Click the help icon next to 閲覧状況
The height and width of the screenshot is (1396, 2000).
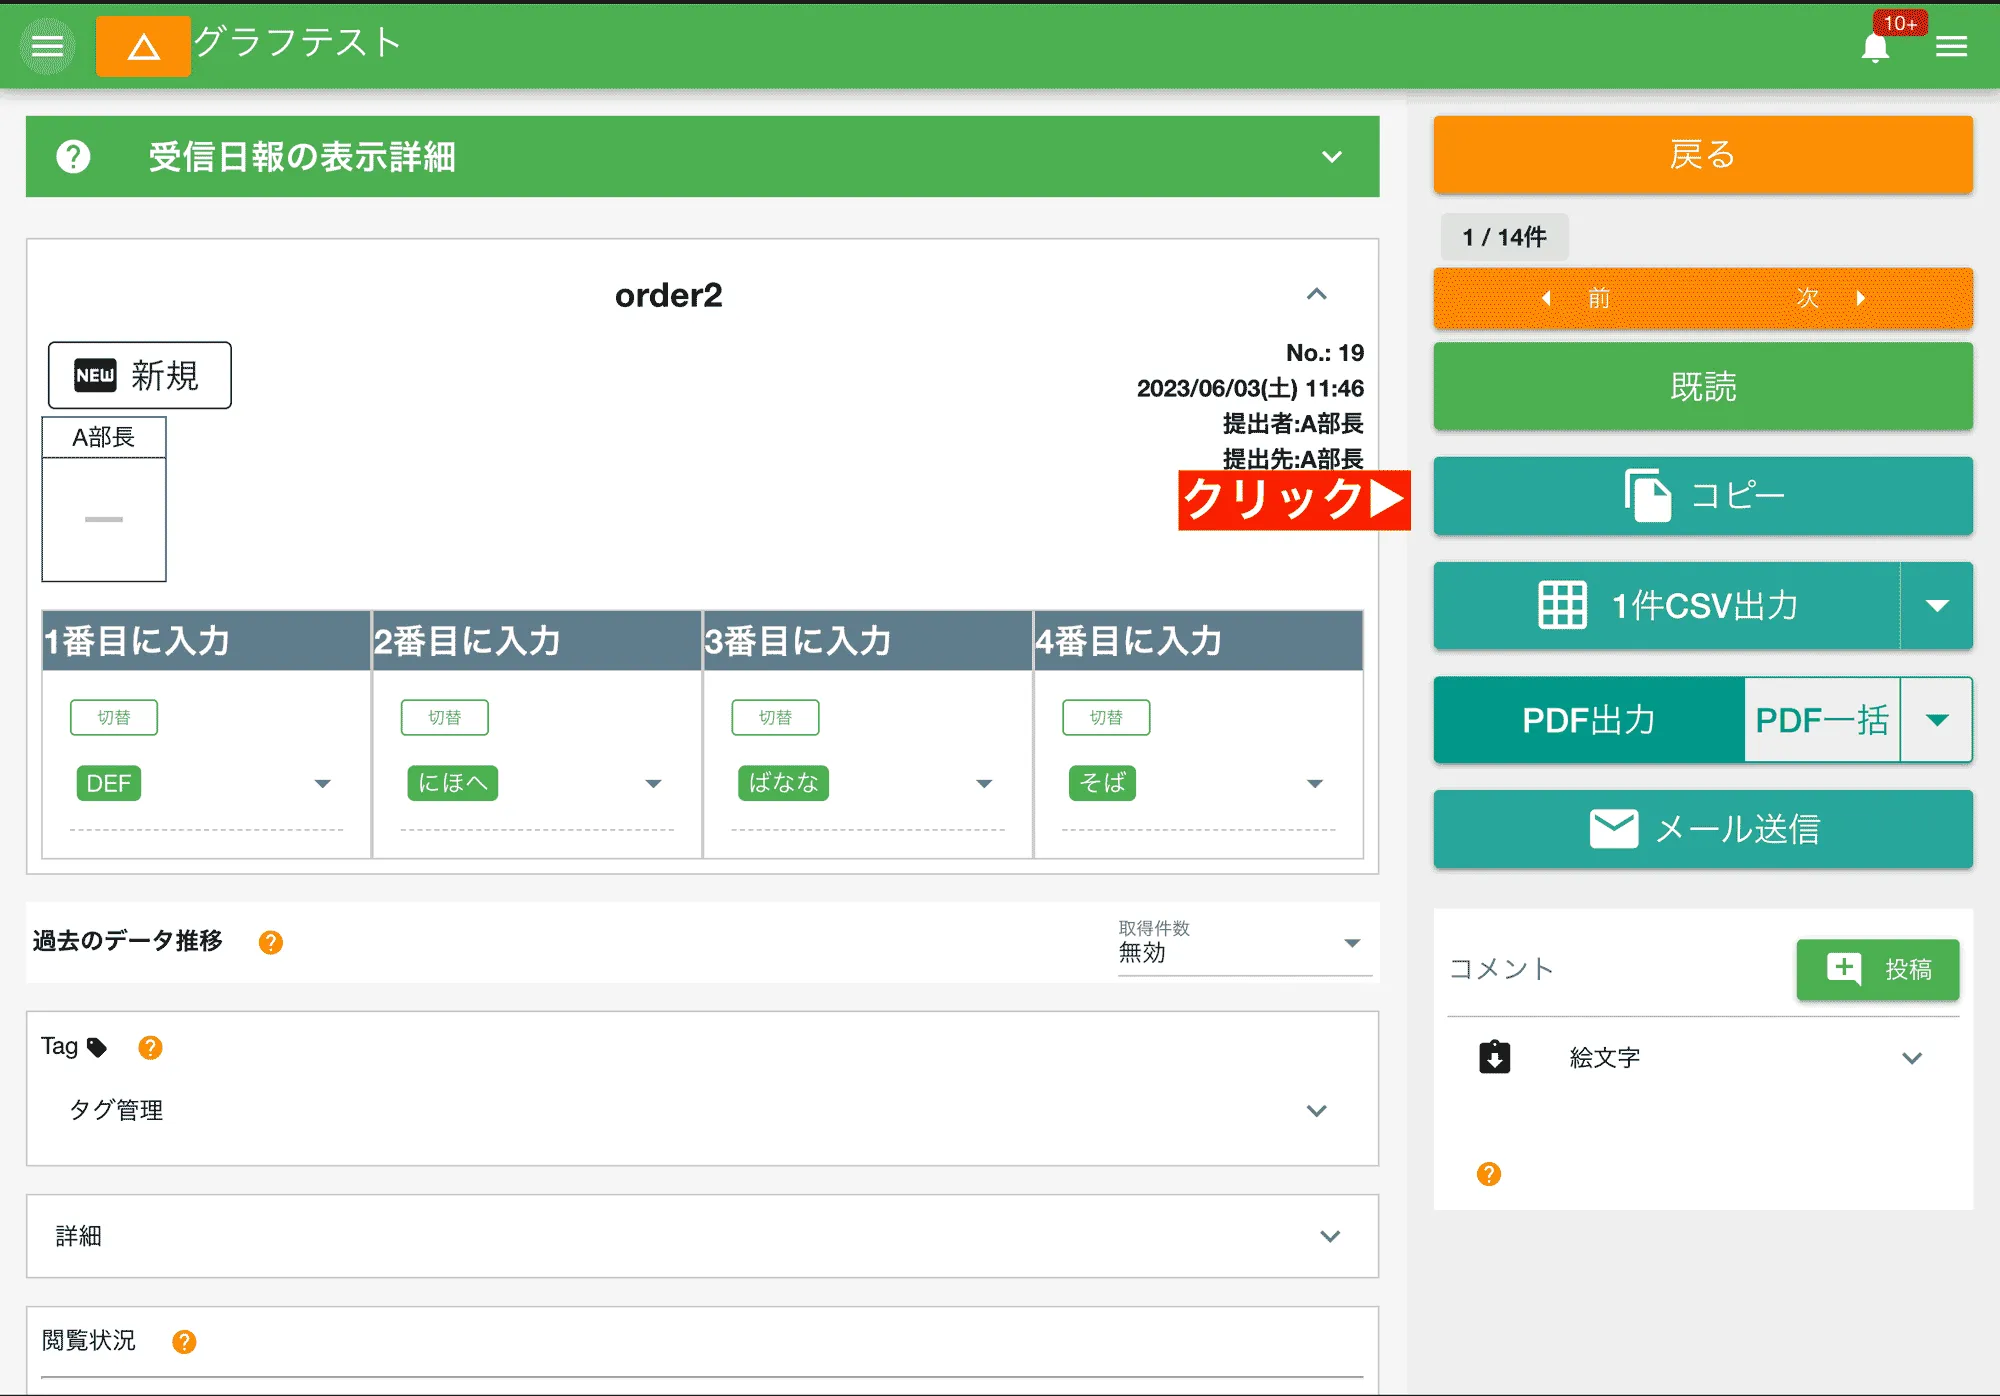(183, 1340)
